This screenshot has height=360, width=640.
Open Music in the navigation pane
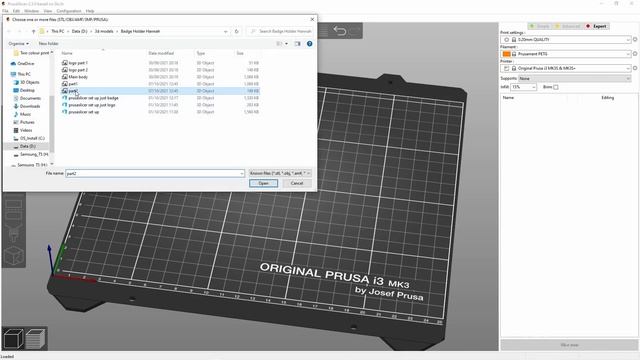[25, 114]
